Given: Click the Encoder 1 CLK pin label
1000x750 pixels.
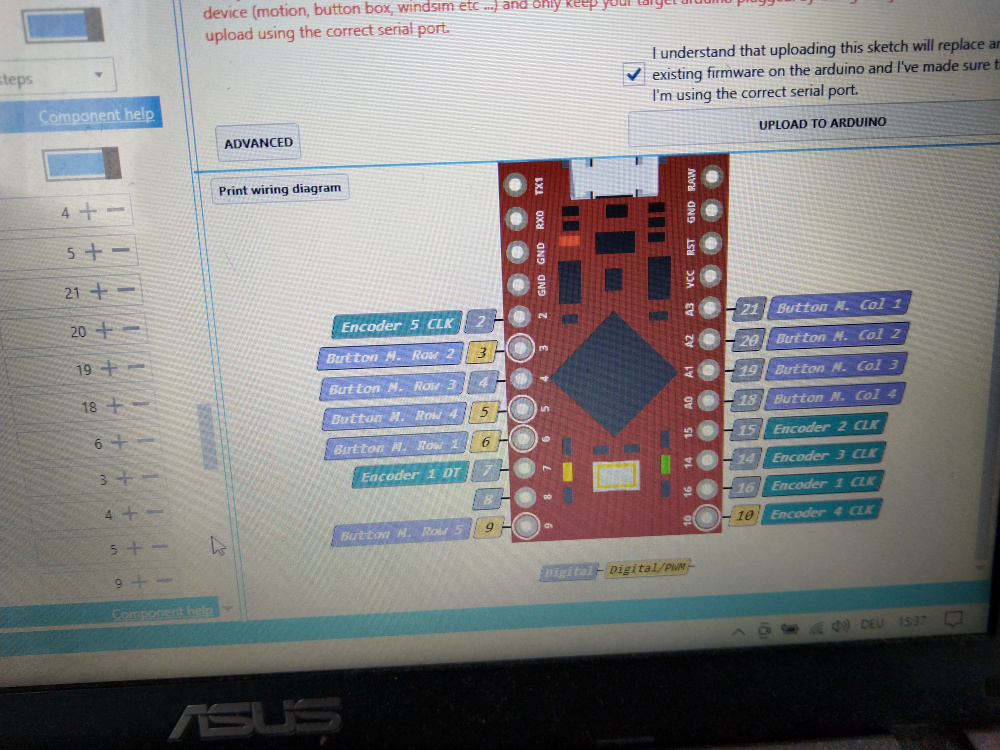Looking at the screenshot, I should [823, 483].
